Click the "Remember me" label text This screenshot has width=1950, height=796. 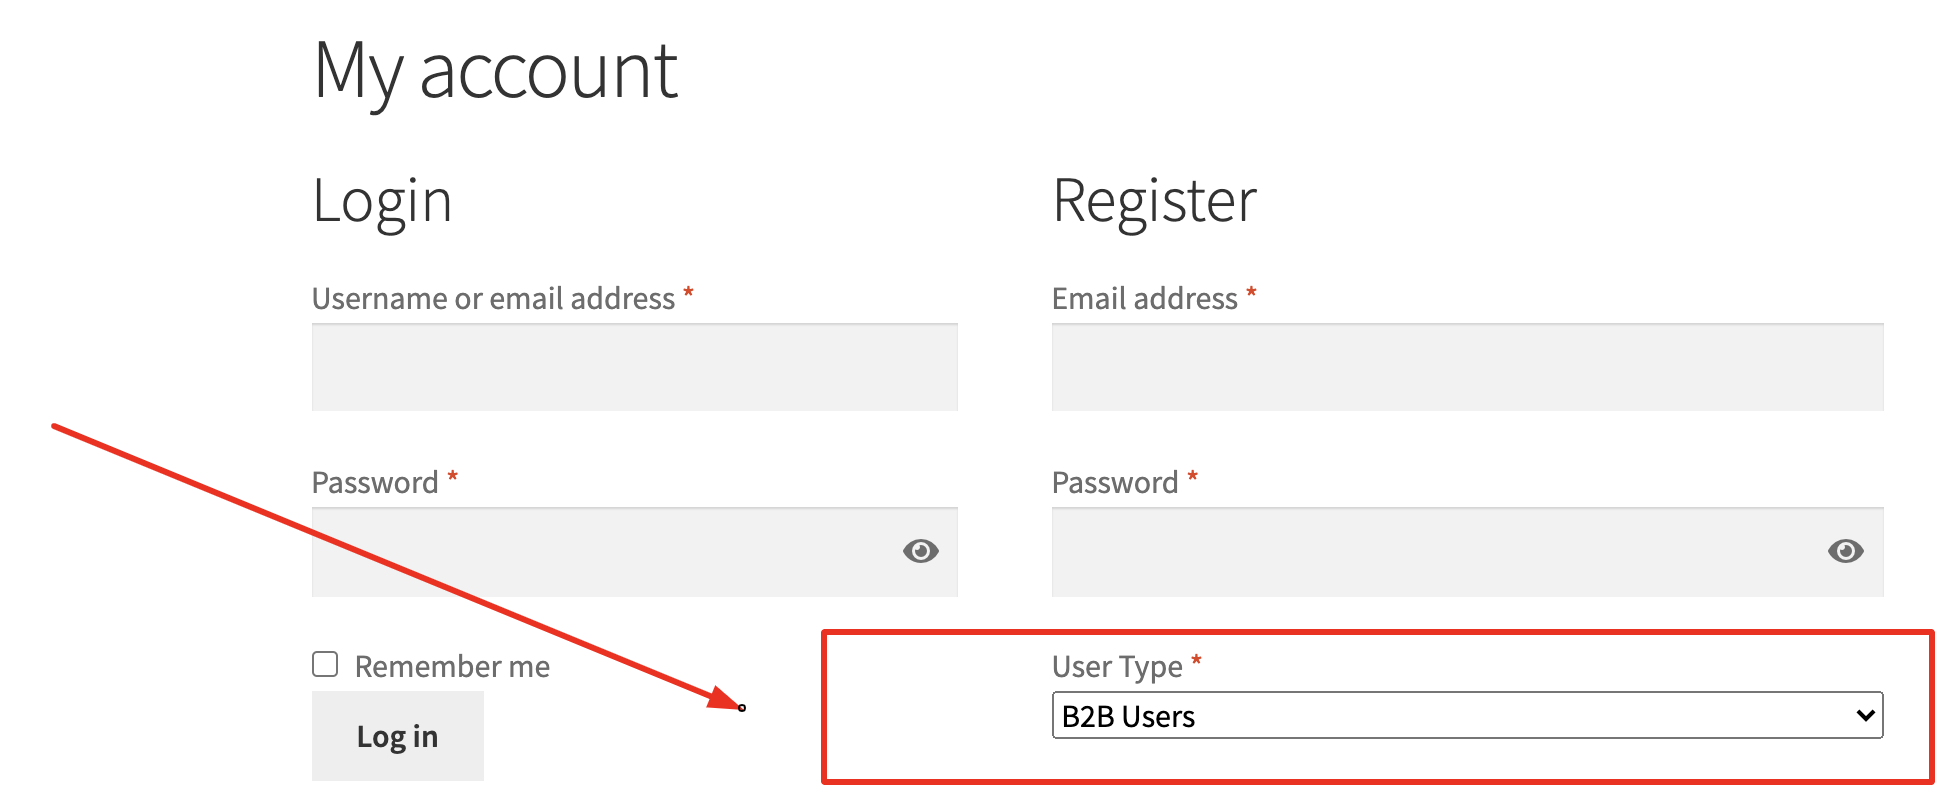point(452,667)
